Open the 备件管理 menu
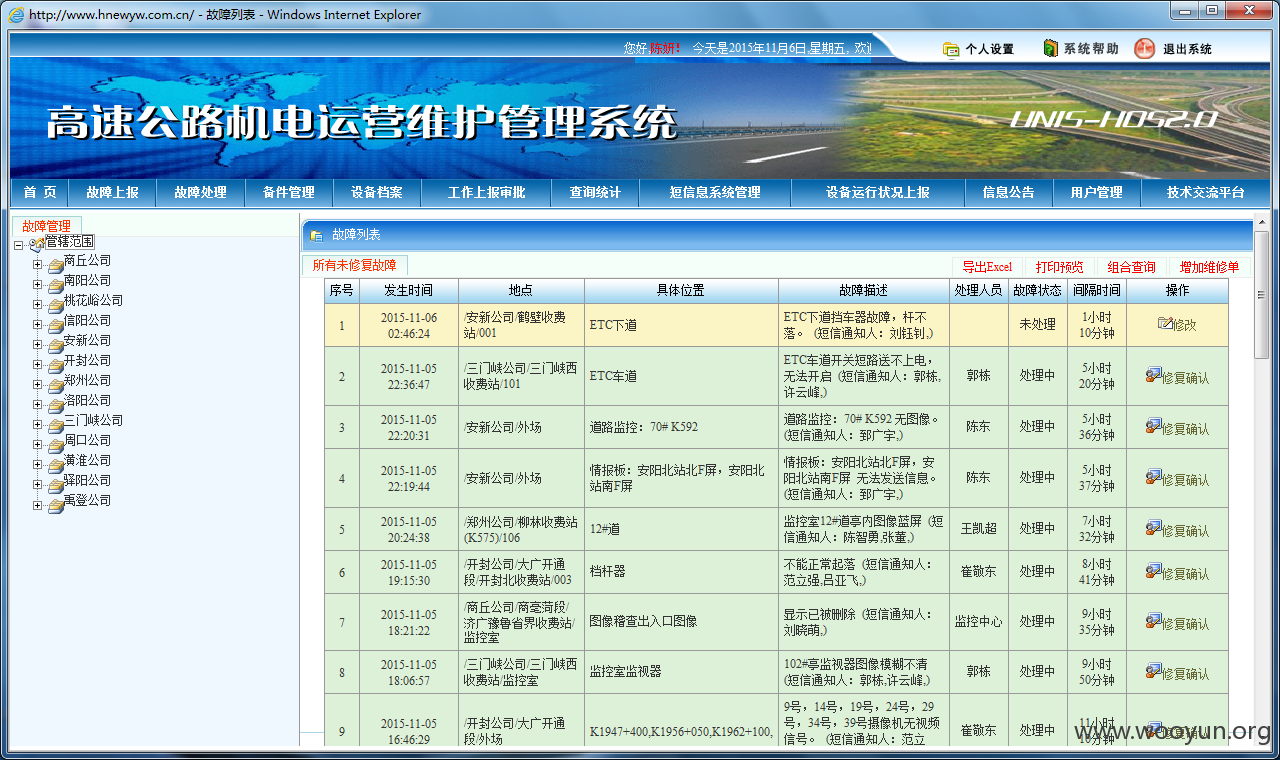Viewport: 1280px width, 760px height. click(x=288, y=192)
